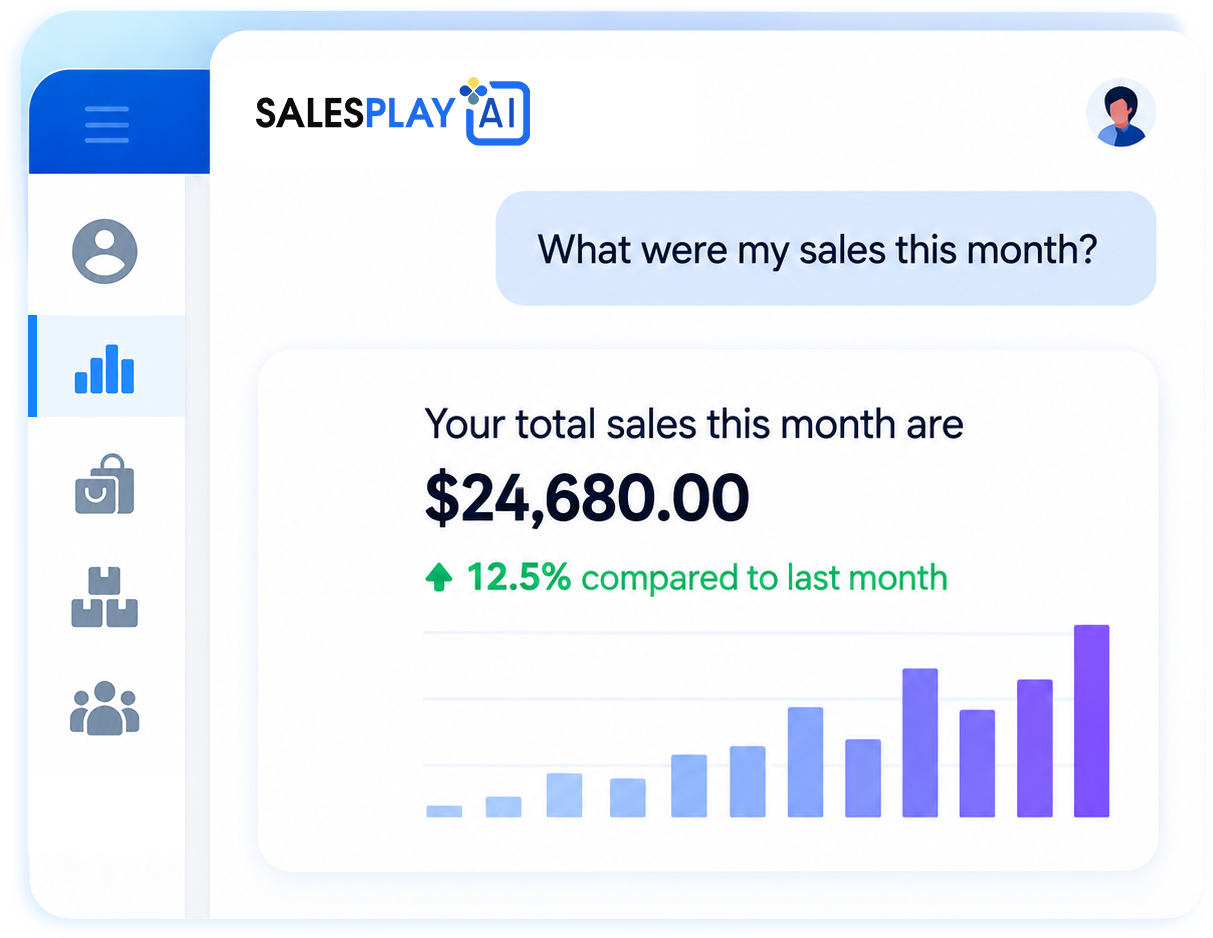
Task: Click the green upward arrow indicator
Action: pyautogui.click(x=439, y=578)
